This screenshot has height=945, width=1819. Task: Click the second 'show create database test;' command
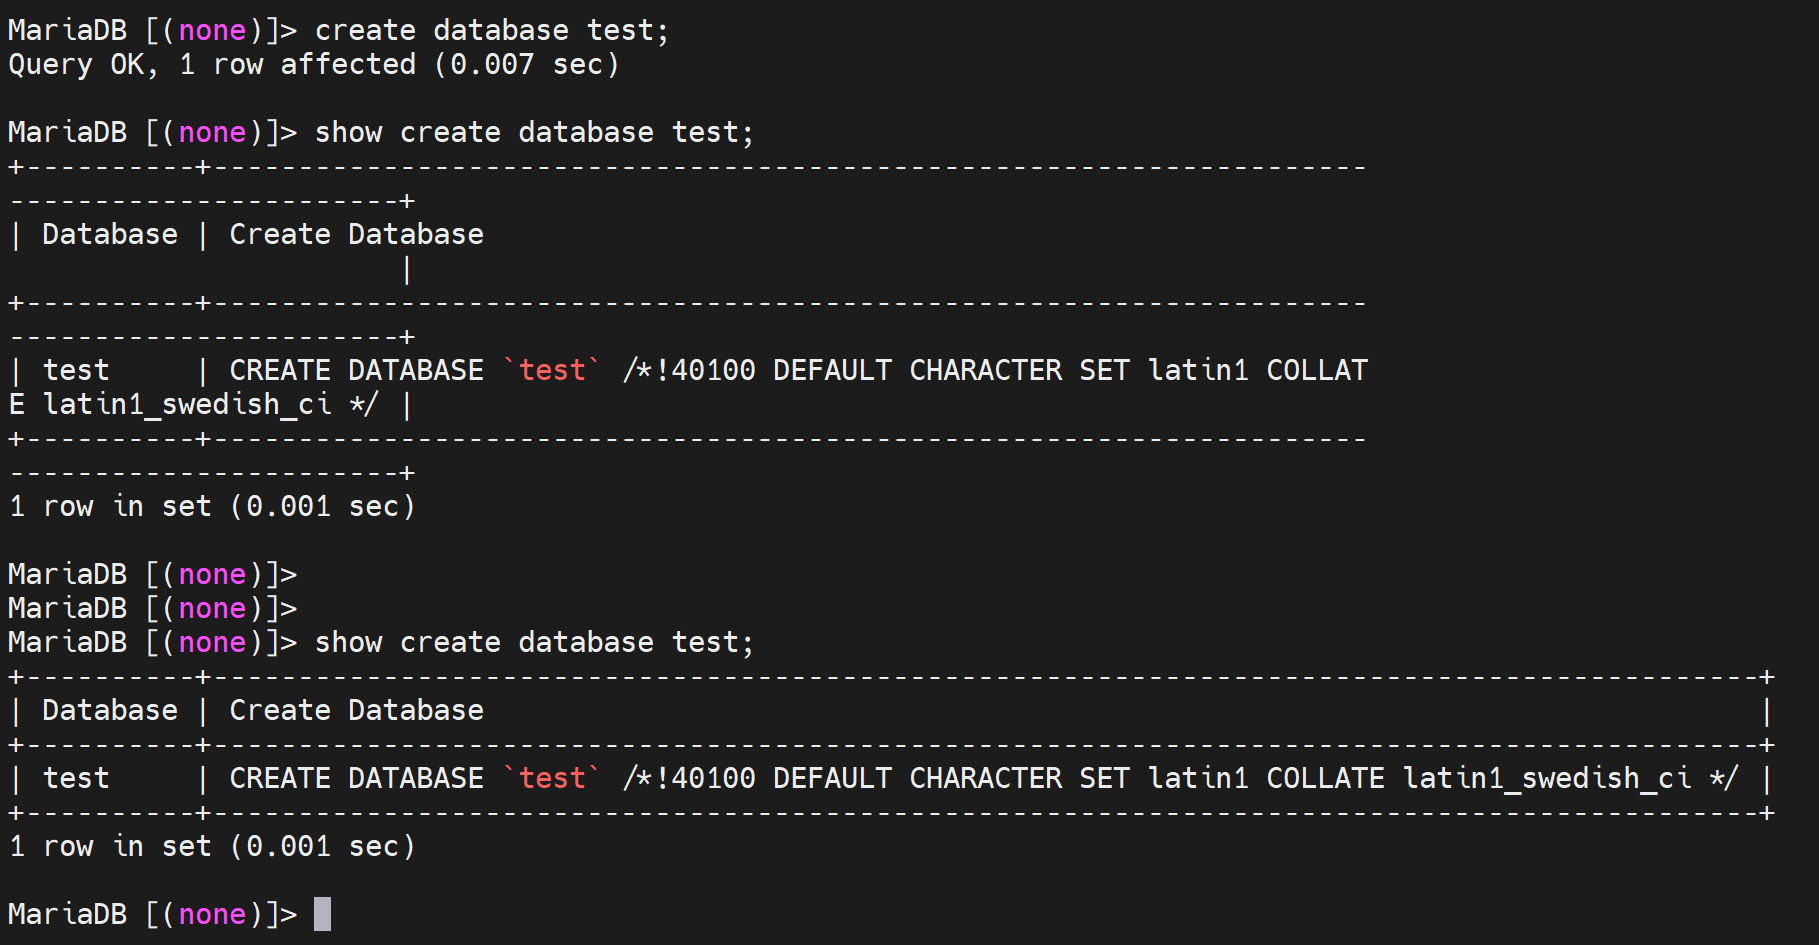point(534,642)
